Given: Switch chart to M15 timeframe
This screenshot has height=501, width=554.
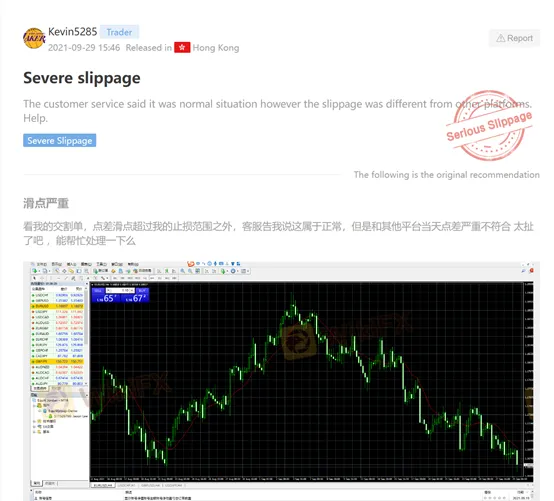Looking at the screenshot, I should point(130,278).
